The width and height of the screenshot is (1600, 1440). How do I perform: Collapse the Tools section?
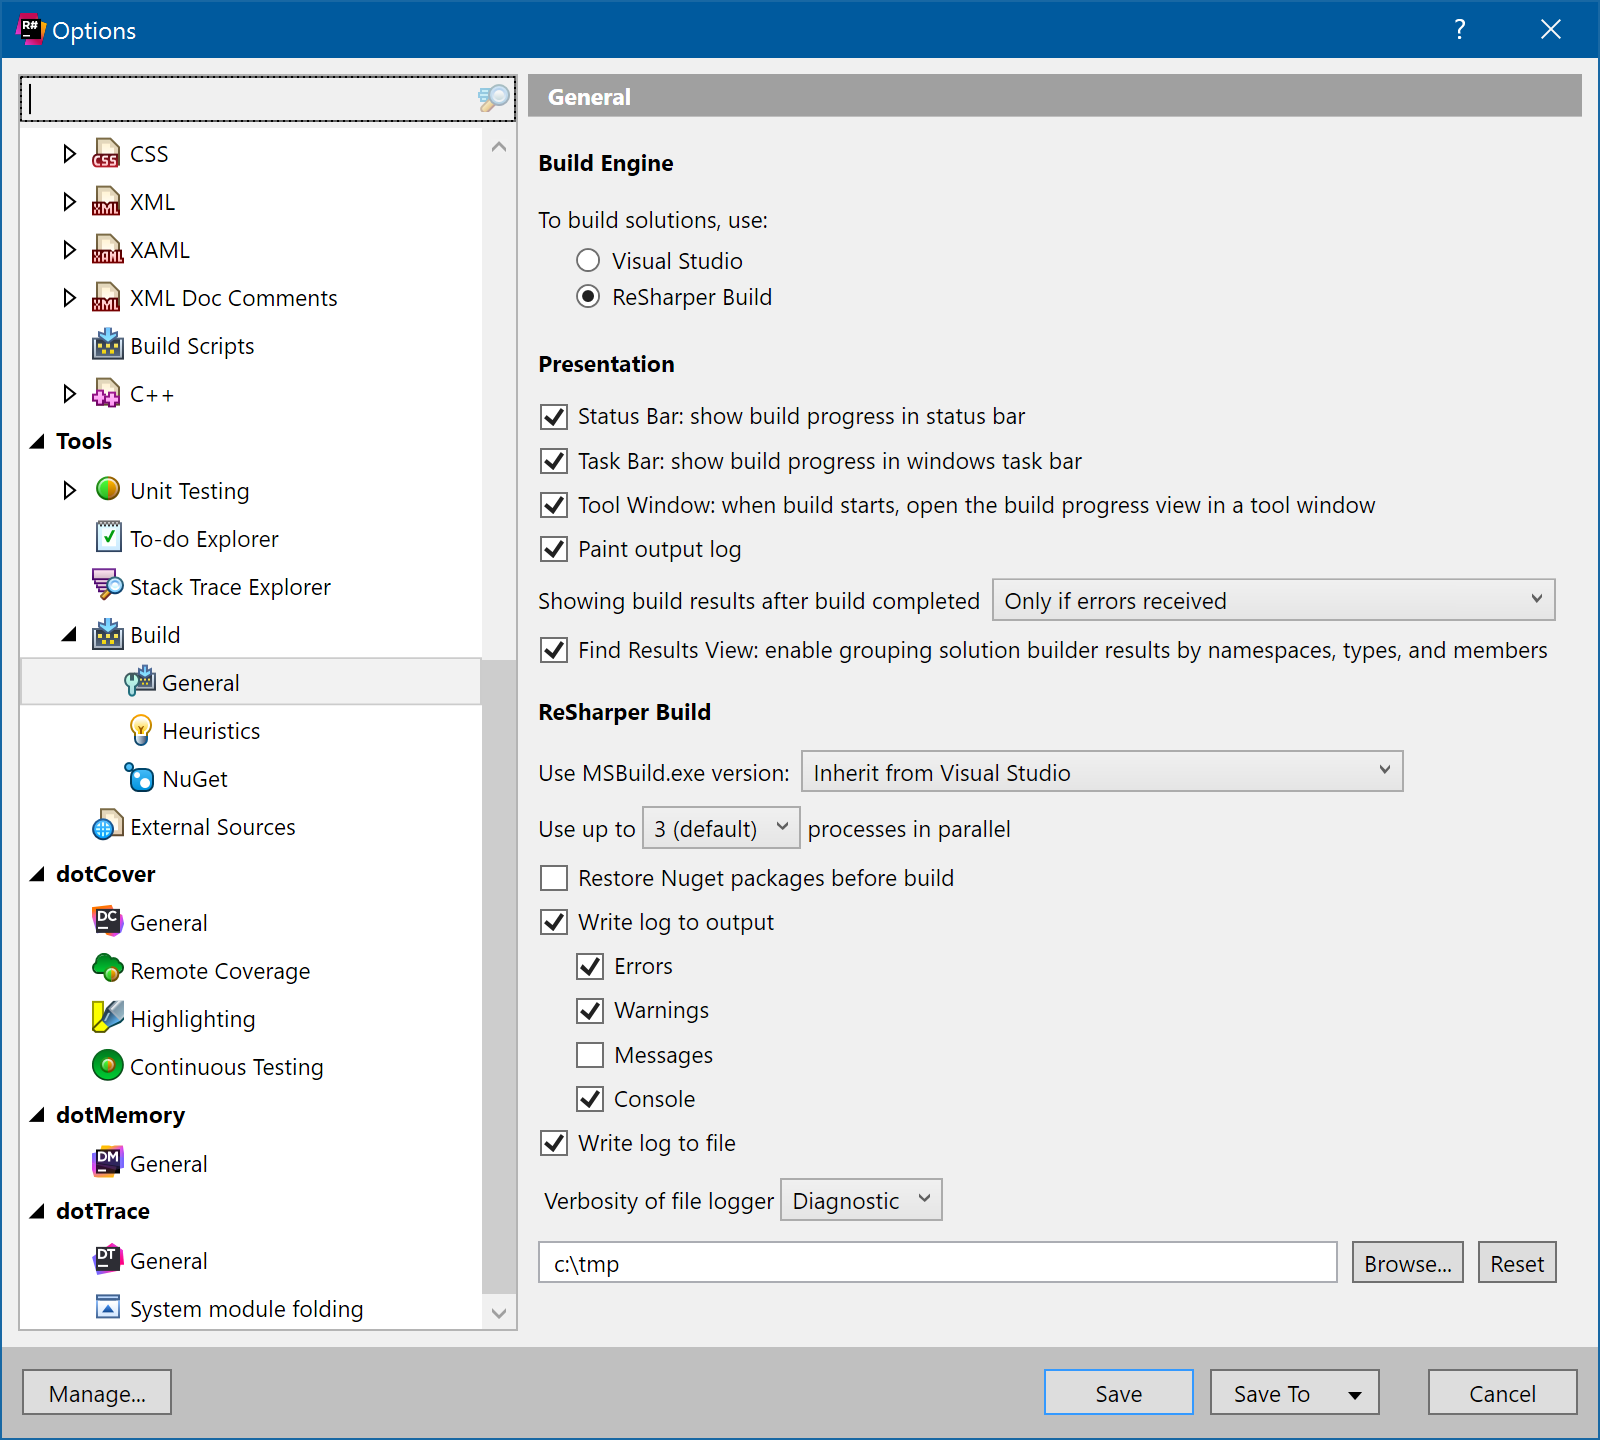pos(38,441)
